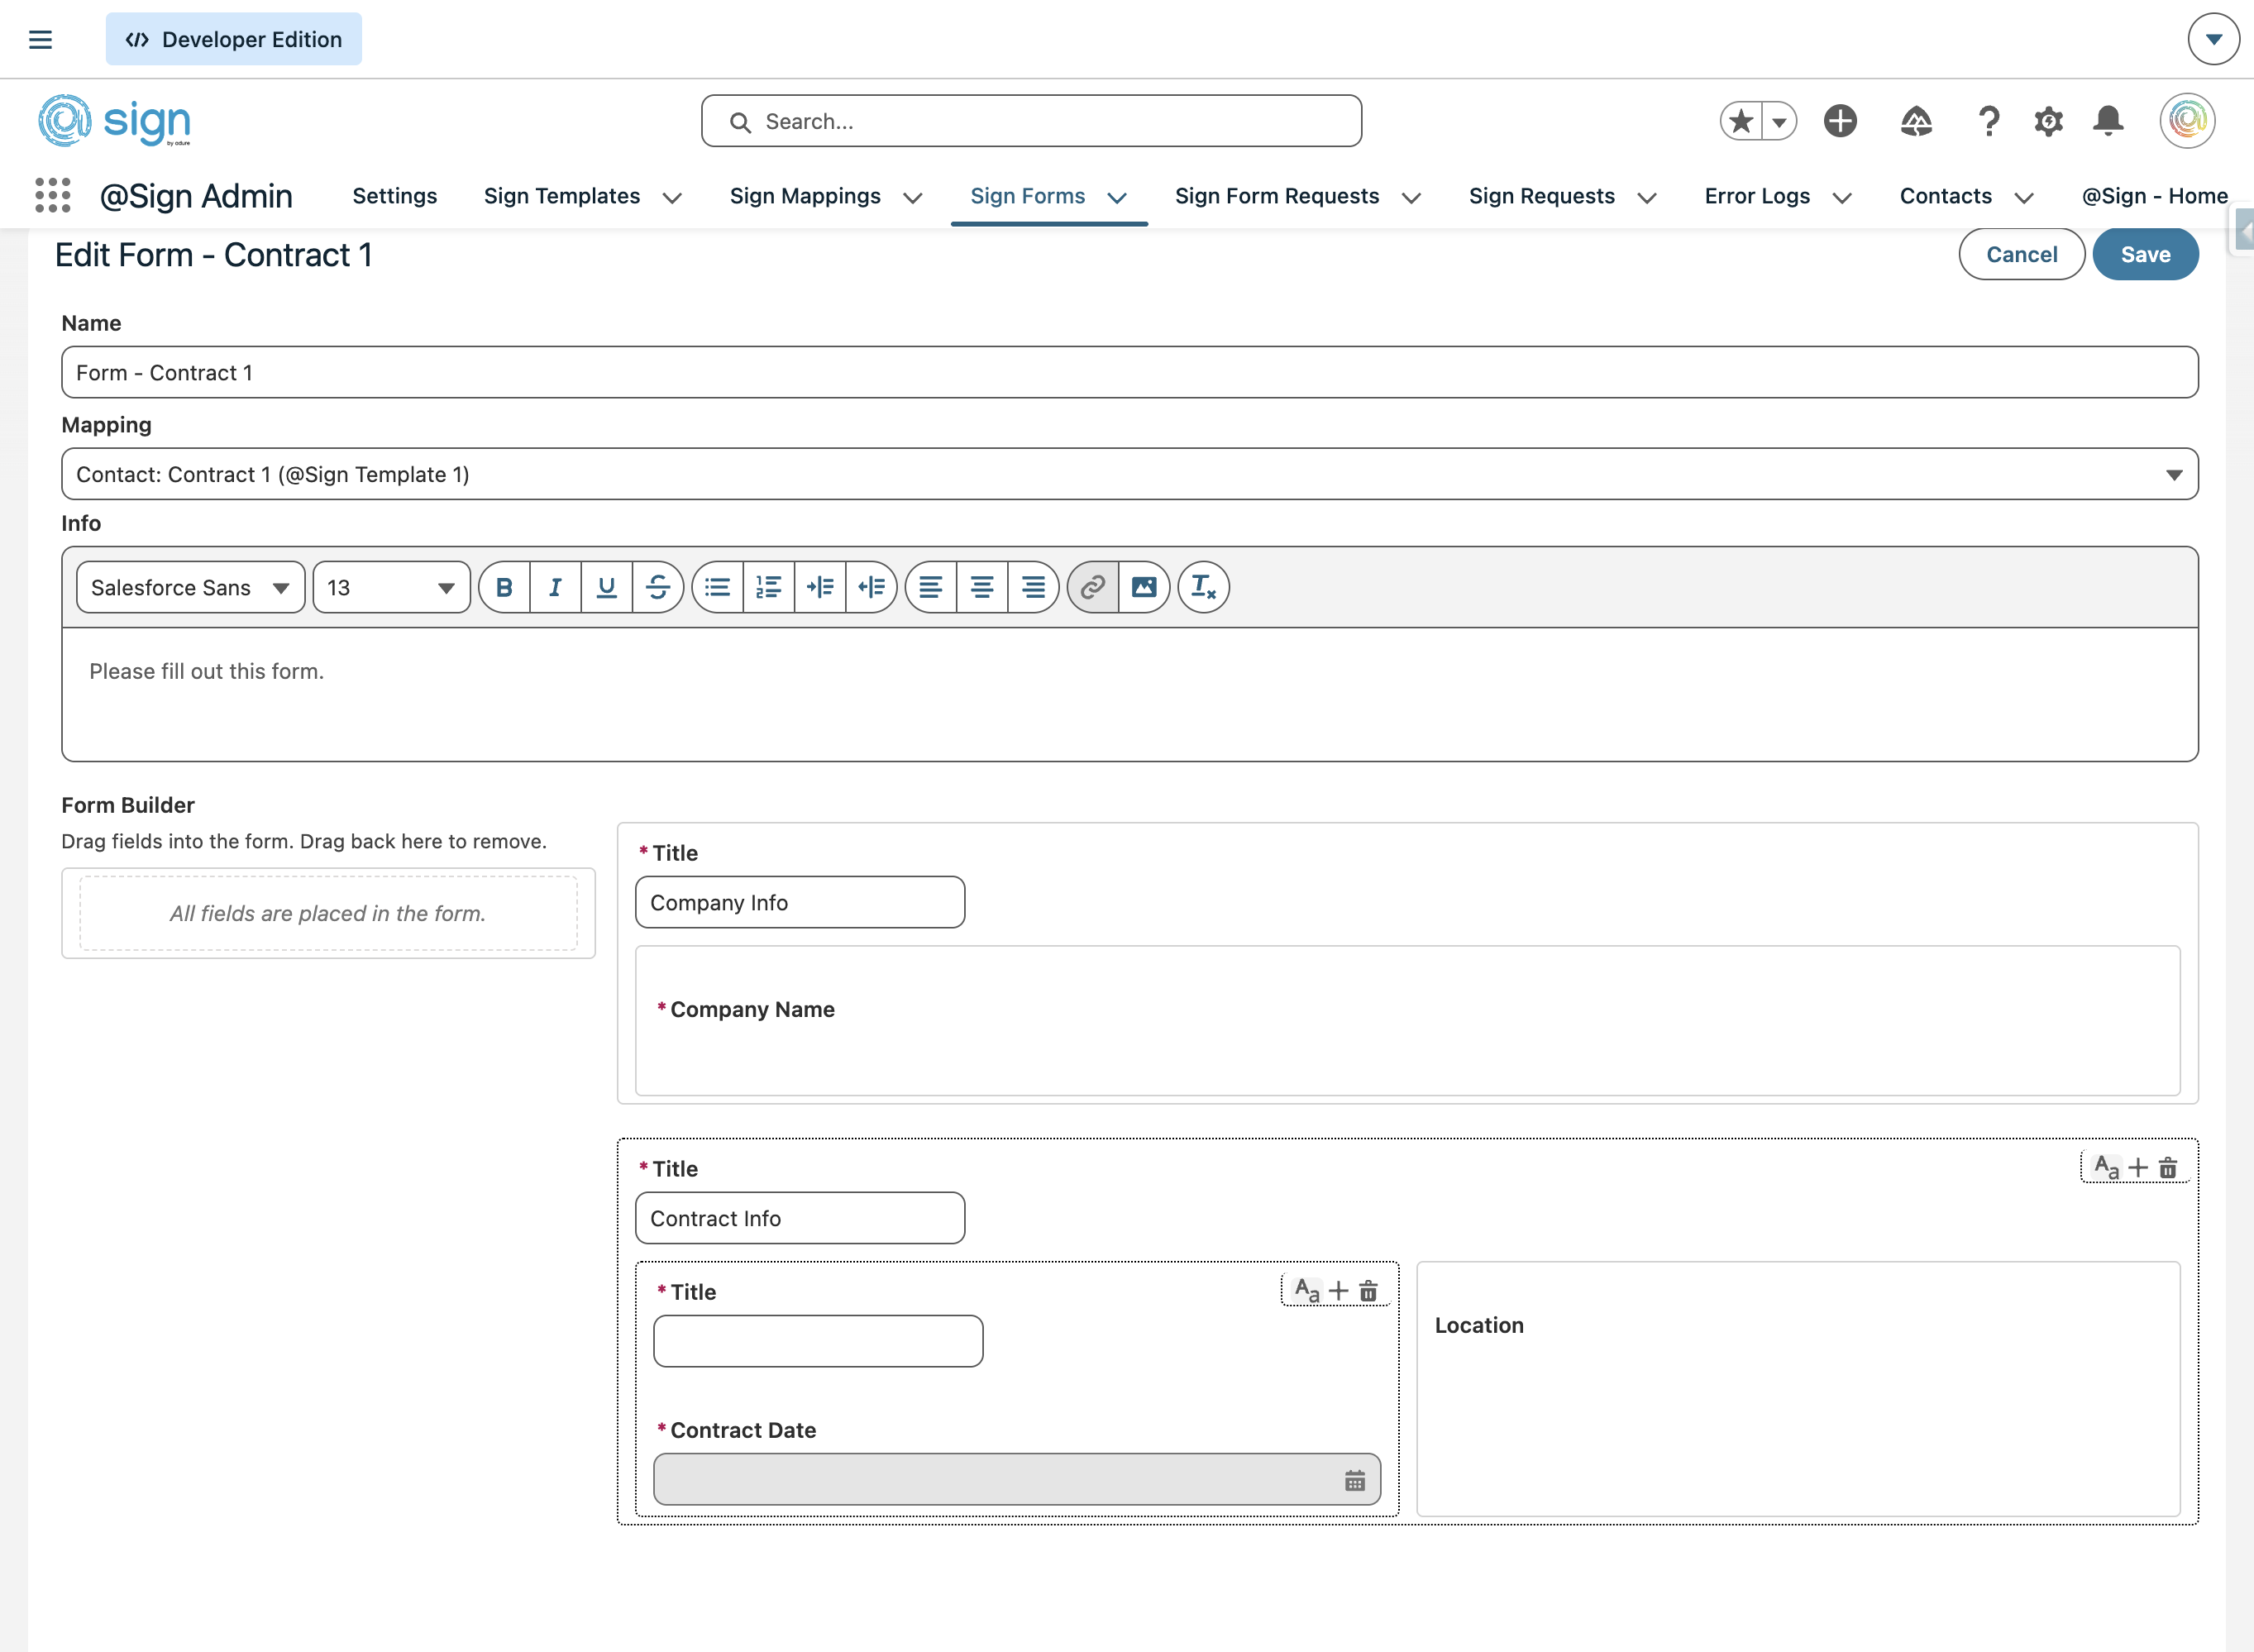Image resolution: width=2254 pixels, height=1652 pixels.
Task: Toggle bulleted list formatting
Action: tap(717, 587)
